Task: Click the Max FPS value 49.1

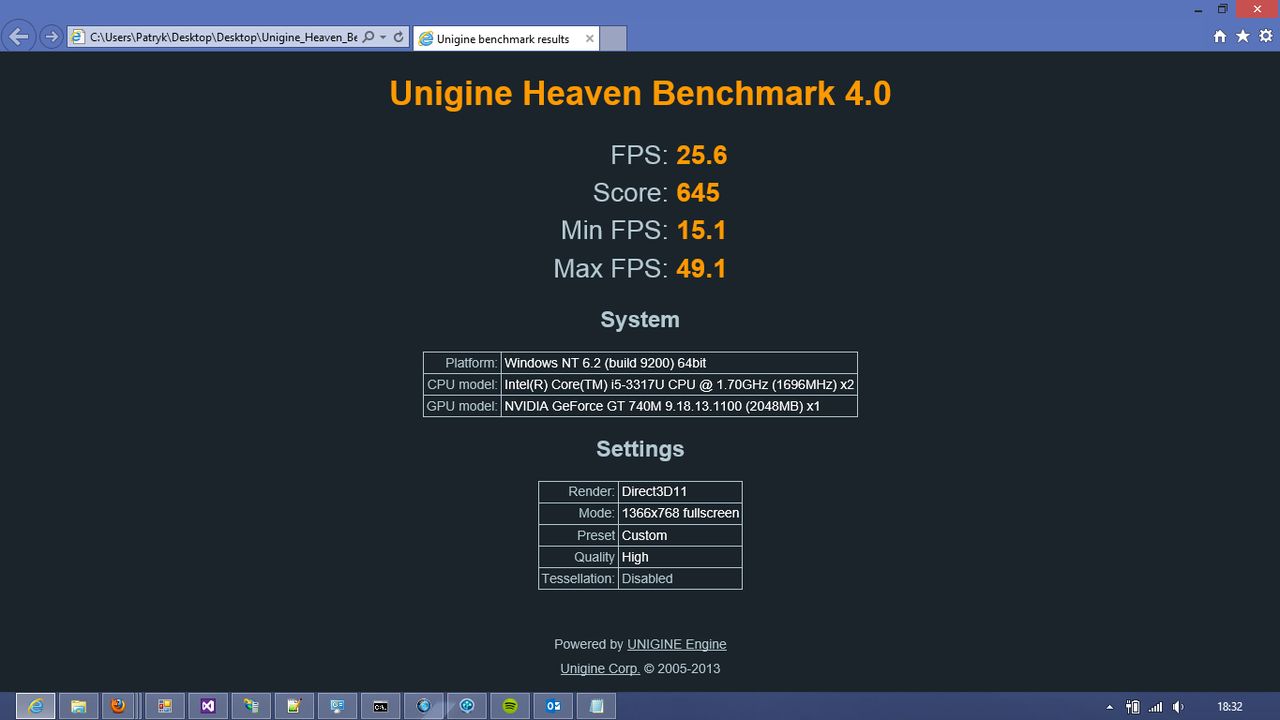Action: [701, 268]
